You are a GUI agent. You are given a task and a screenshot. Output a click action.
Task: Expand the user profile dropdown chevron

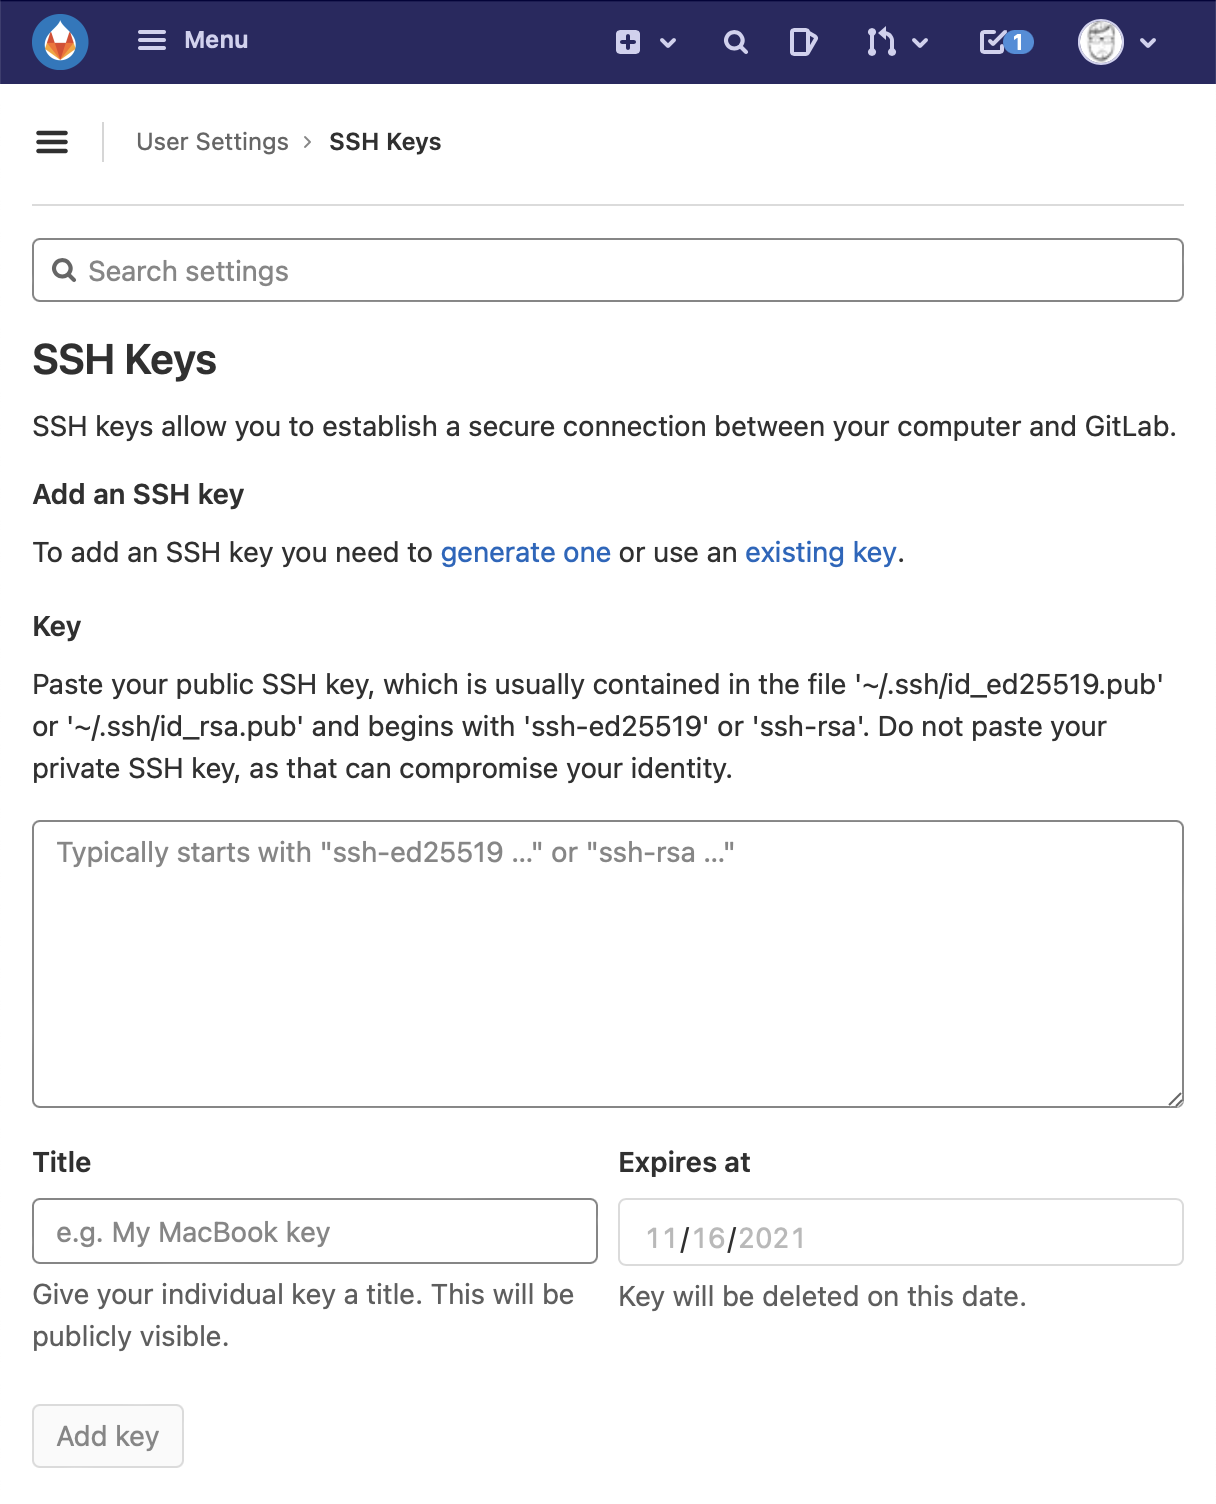coord(1148,43)
